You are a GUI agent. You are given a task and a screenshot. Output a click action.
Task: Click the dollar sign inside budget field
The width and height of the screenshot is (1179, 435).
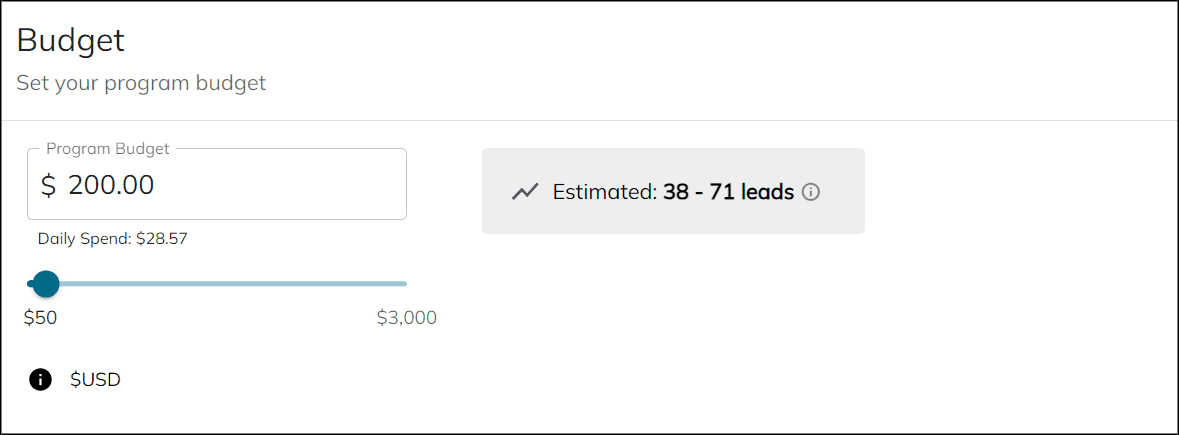pos(48,185)
